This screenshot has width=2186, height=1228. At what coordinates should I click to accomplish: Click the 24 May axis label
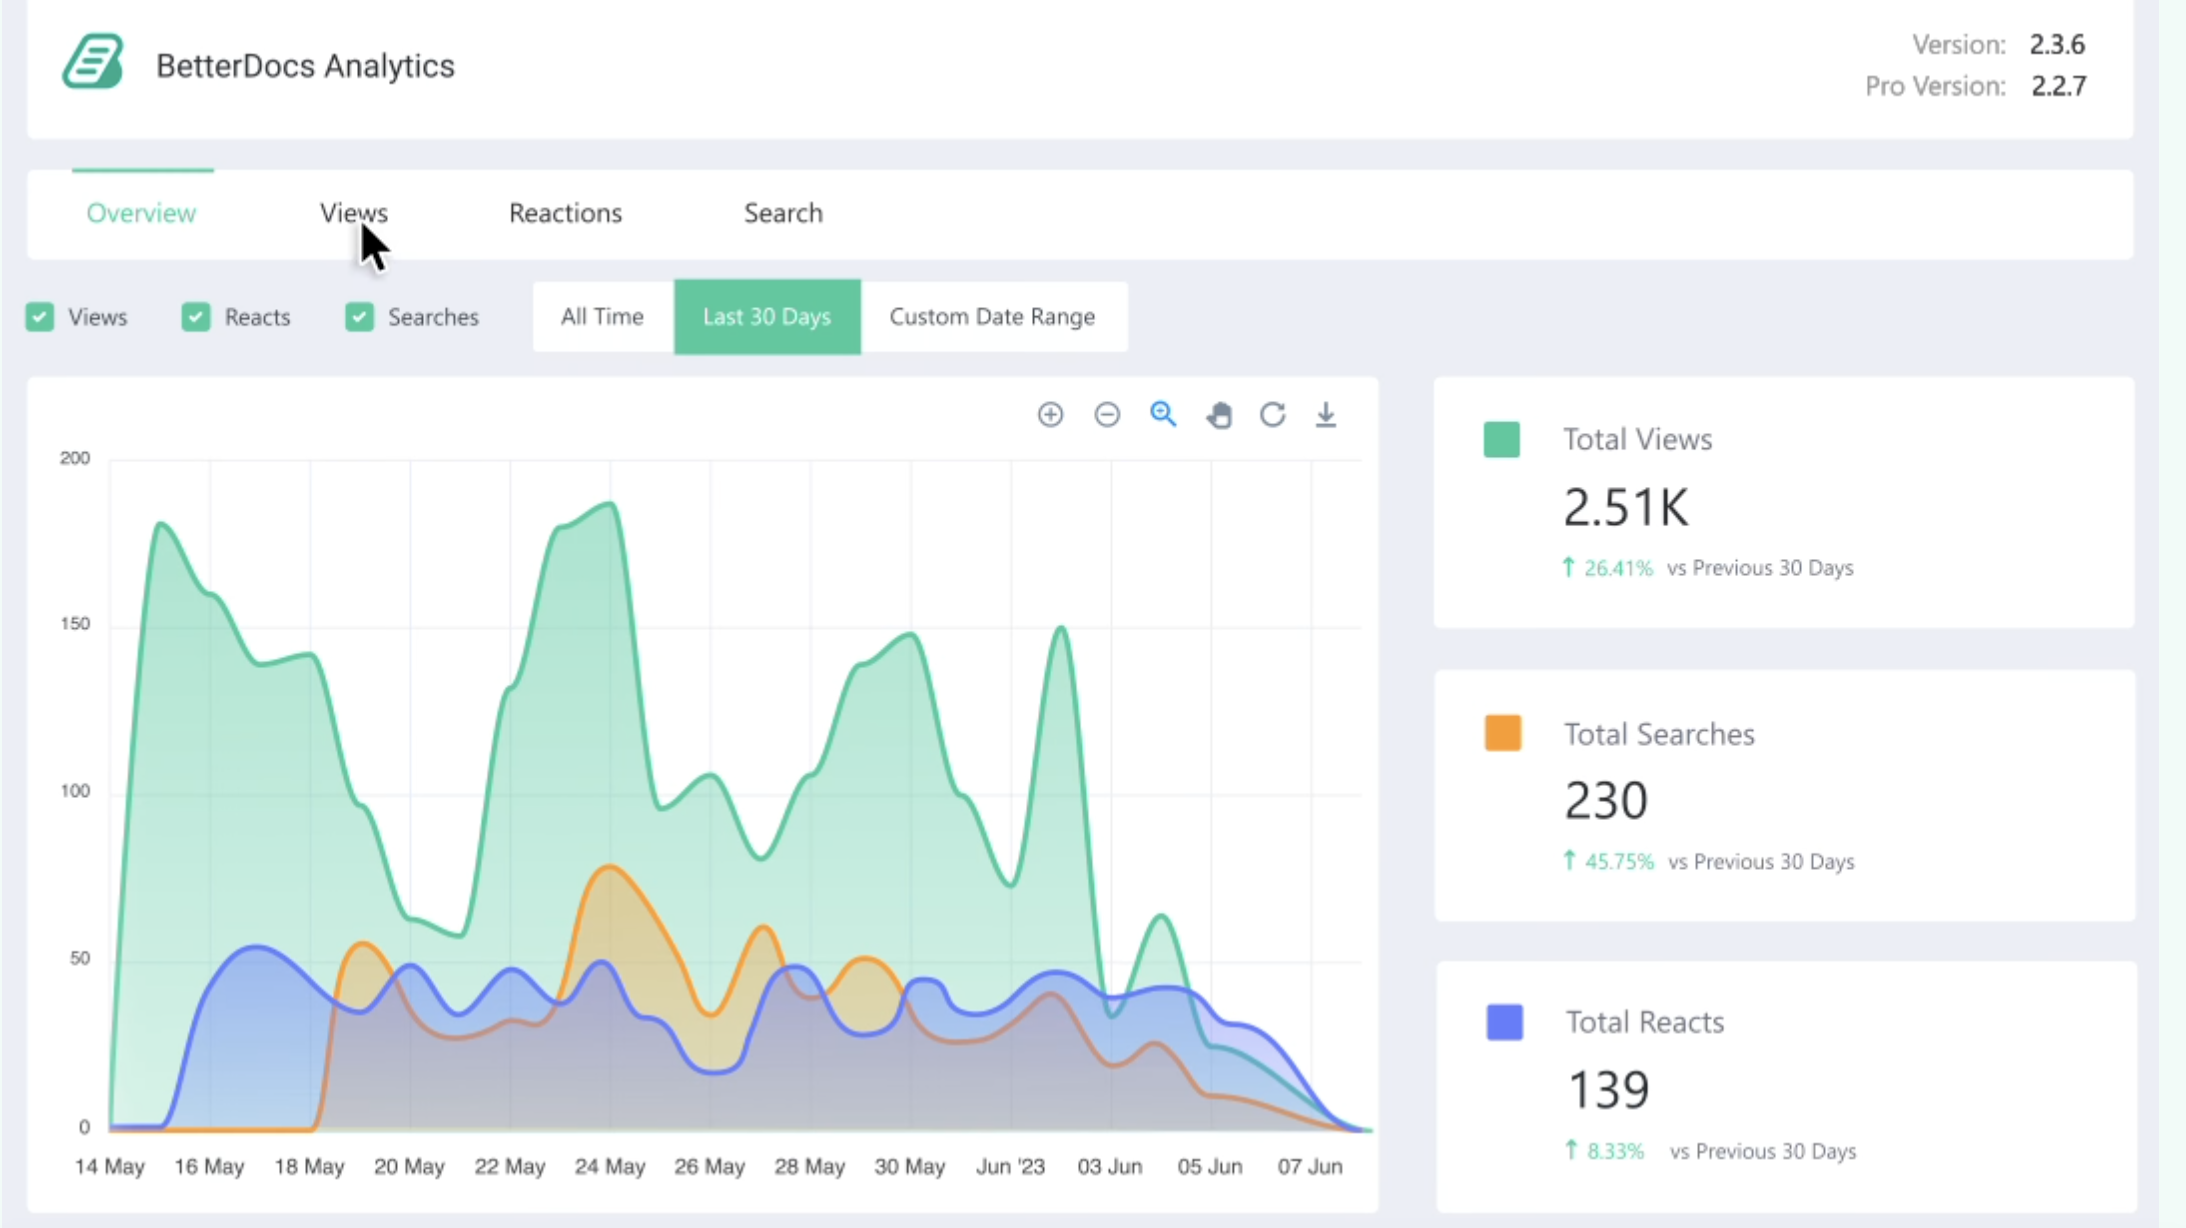(x=610, y=1167)
